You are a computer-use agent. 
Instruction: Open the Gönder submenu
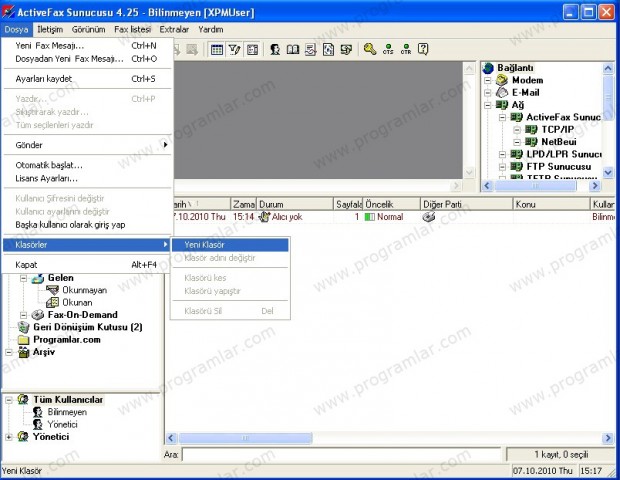point(87,145)
